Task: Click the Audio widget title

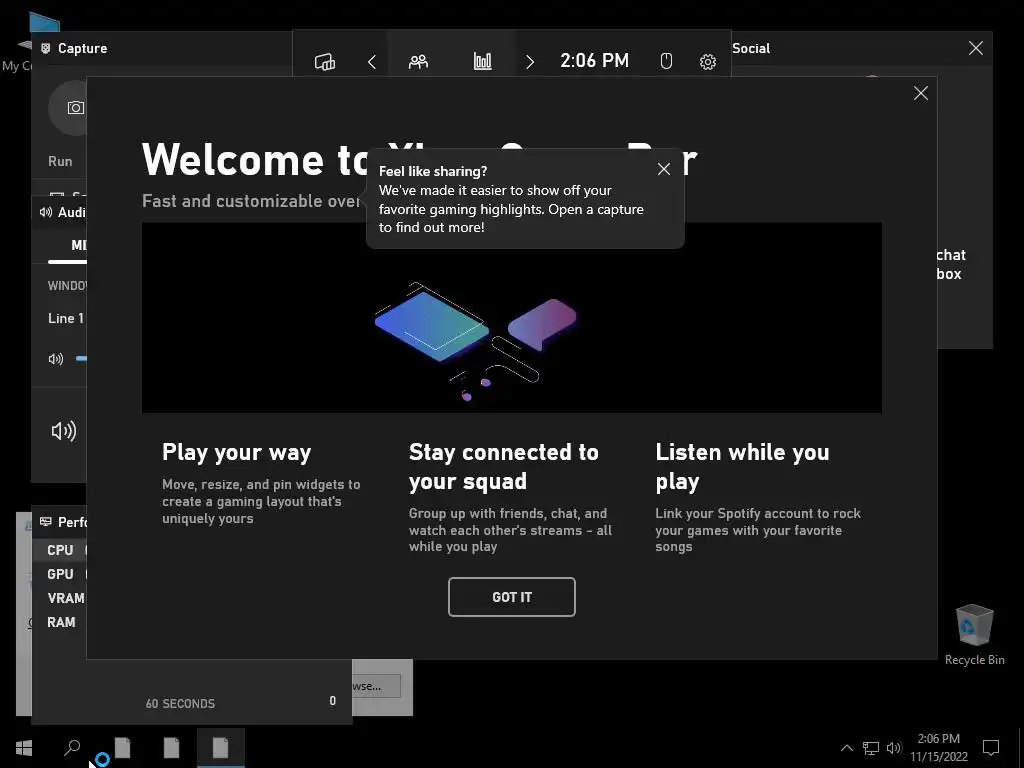Action: click(x=71, y=212)
